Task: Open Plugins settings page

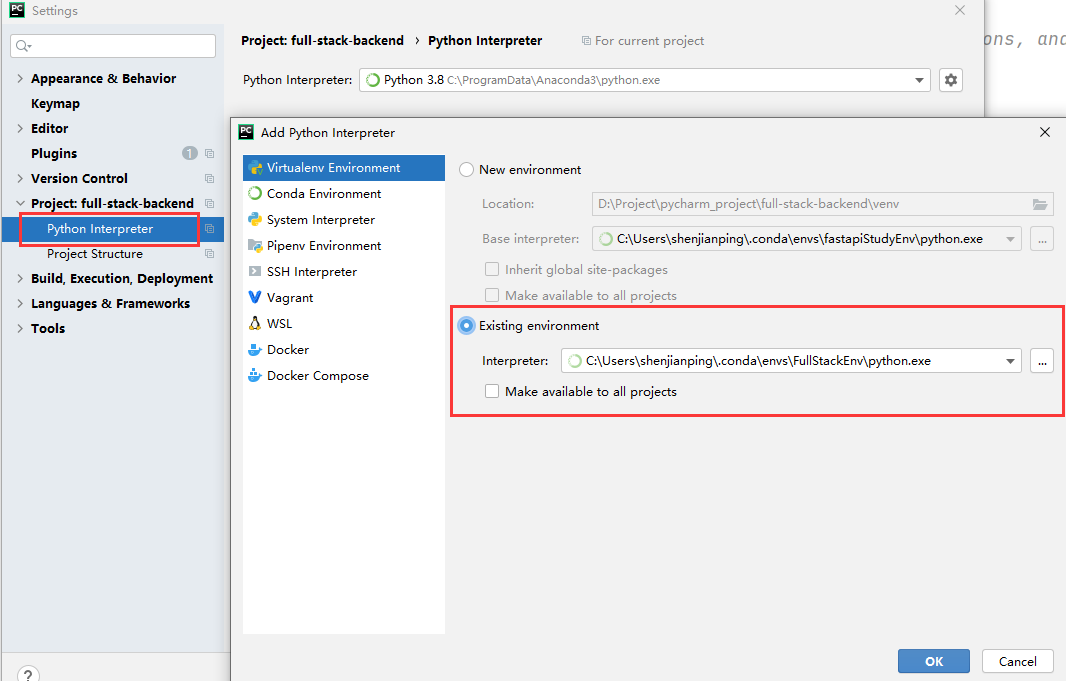Action: [54, 154]
